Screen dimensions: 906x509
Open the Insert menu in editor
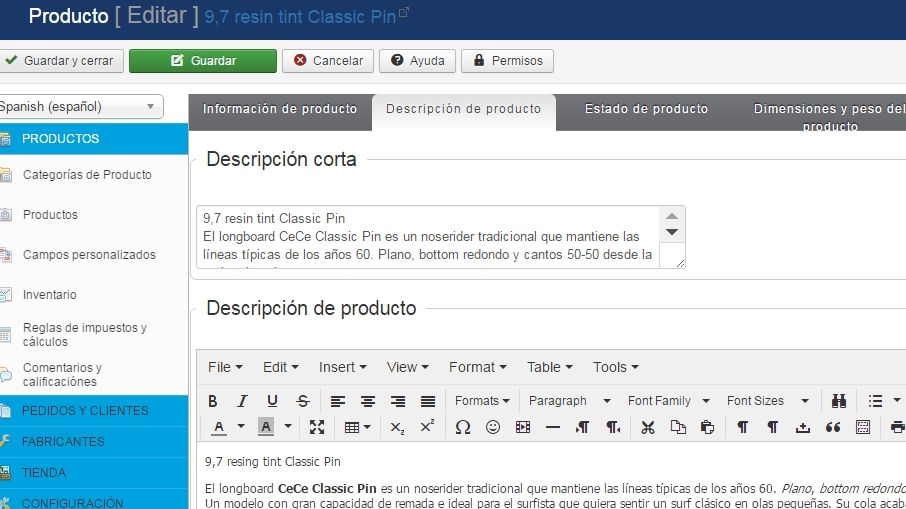tap(342, 367)
